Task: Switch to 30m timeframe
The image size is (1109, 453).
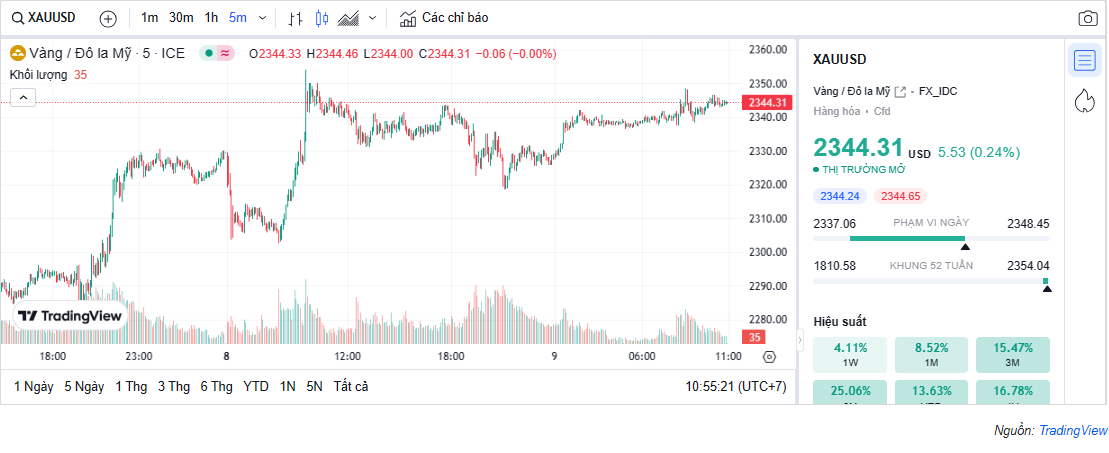Action: (181, 18)
